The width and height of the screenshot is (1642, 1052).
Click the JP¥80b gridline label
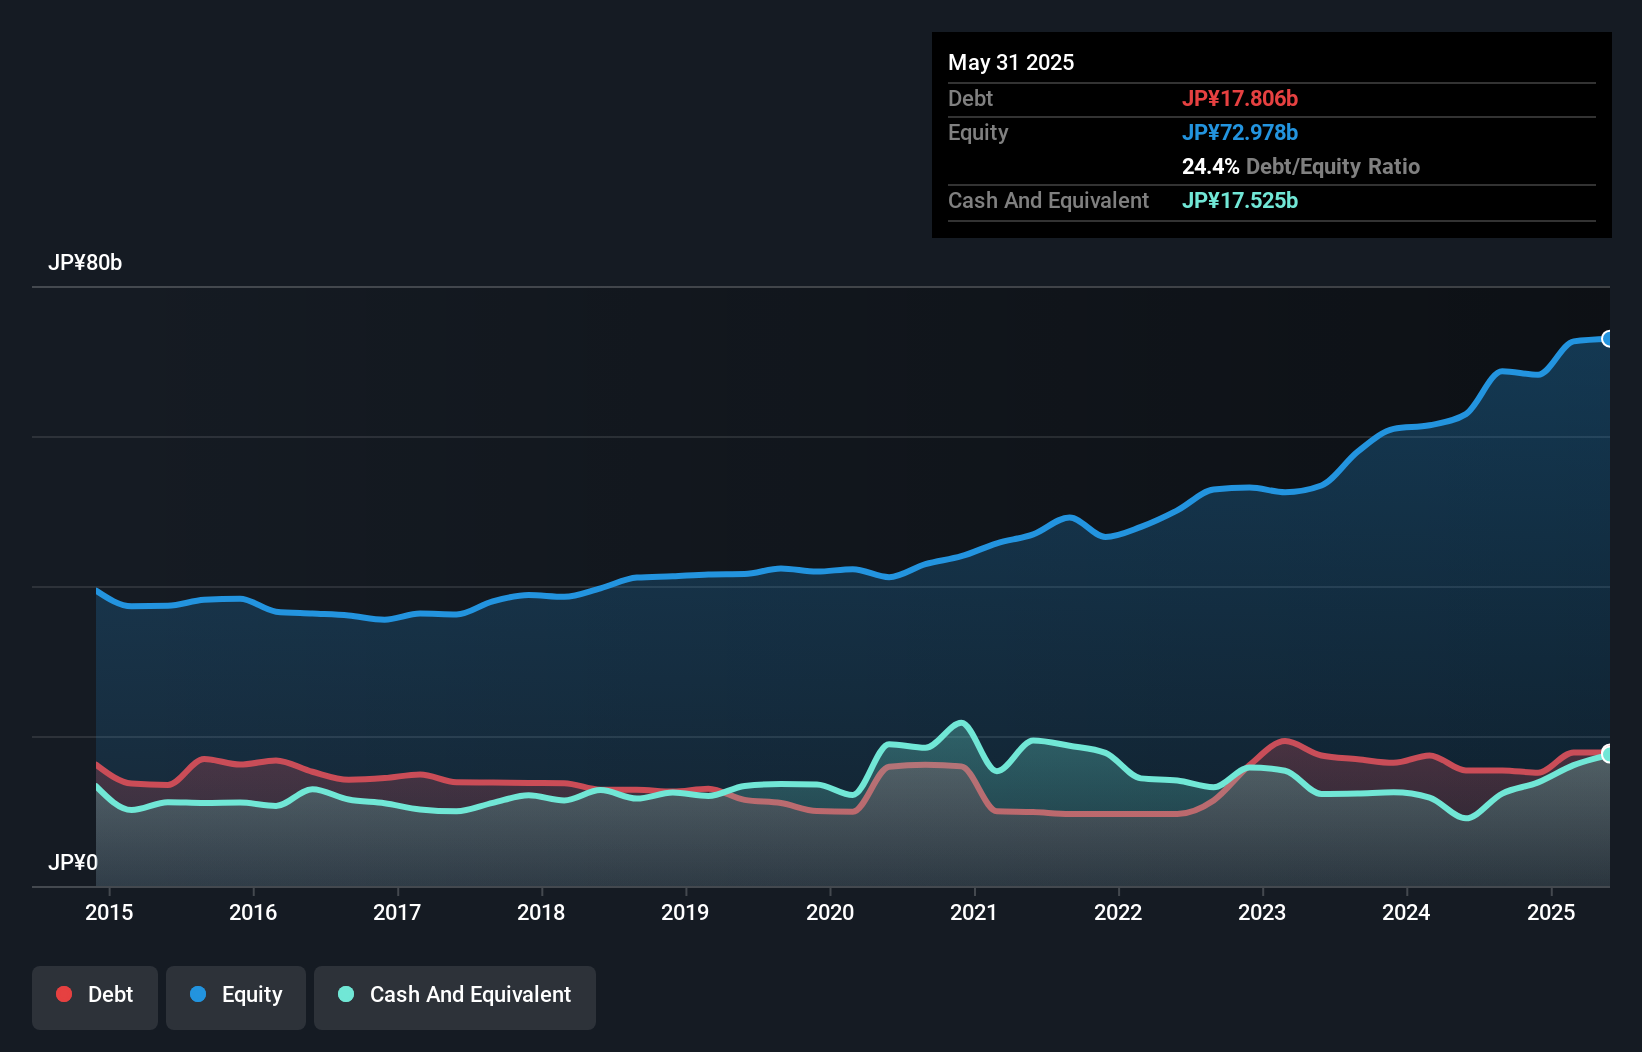coord(86,263)
